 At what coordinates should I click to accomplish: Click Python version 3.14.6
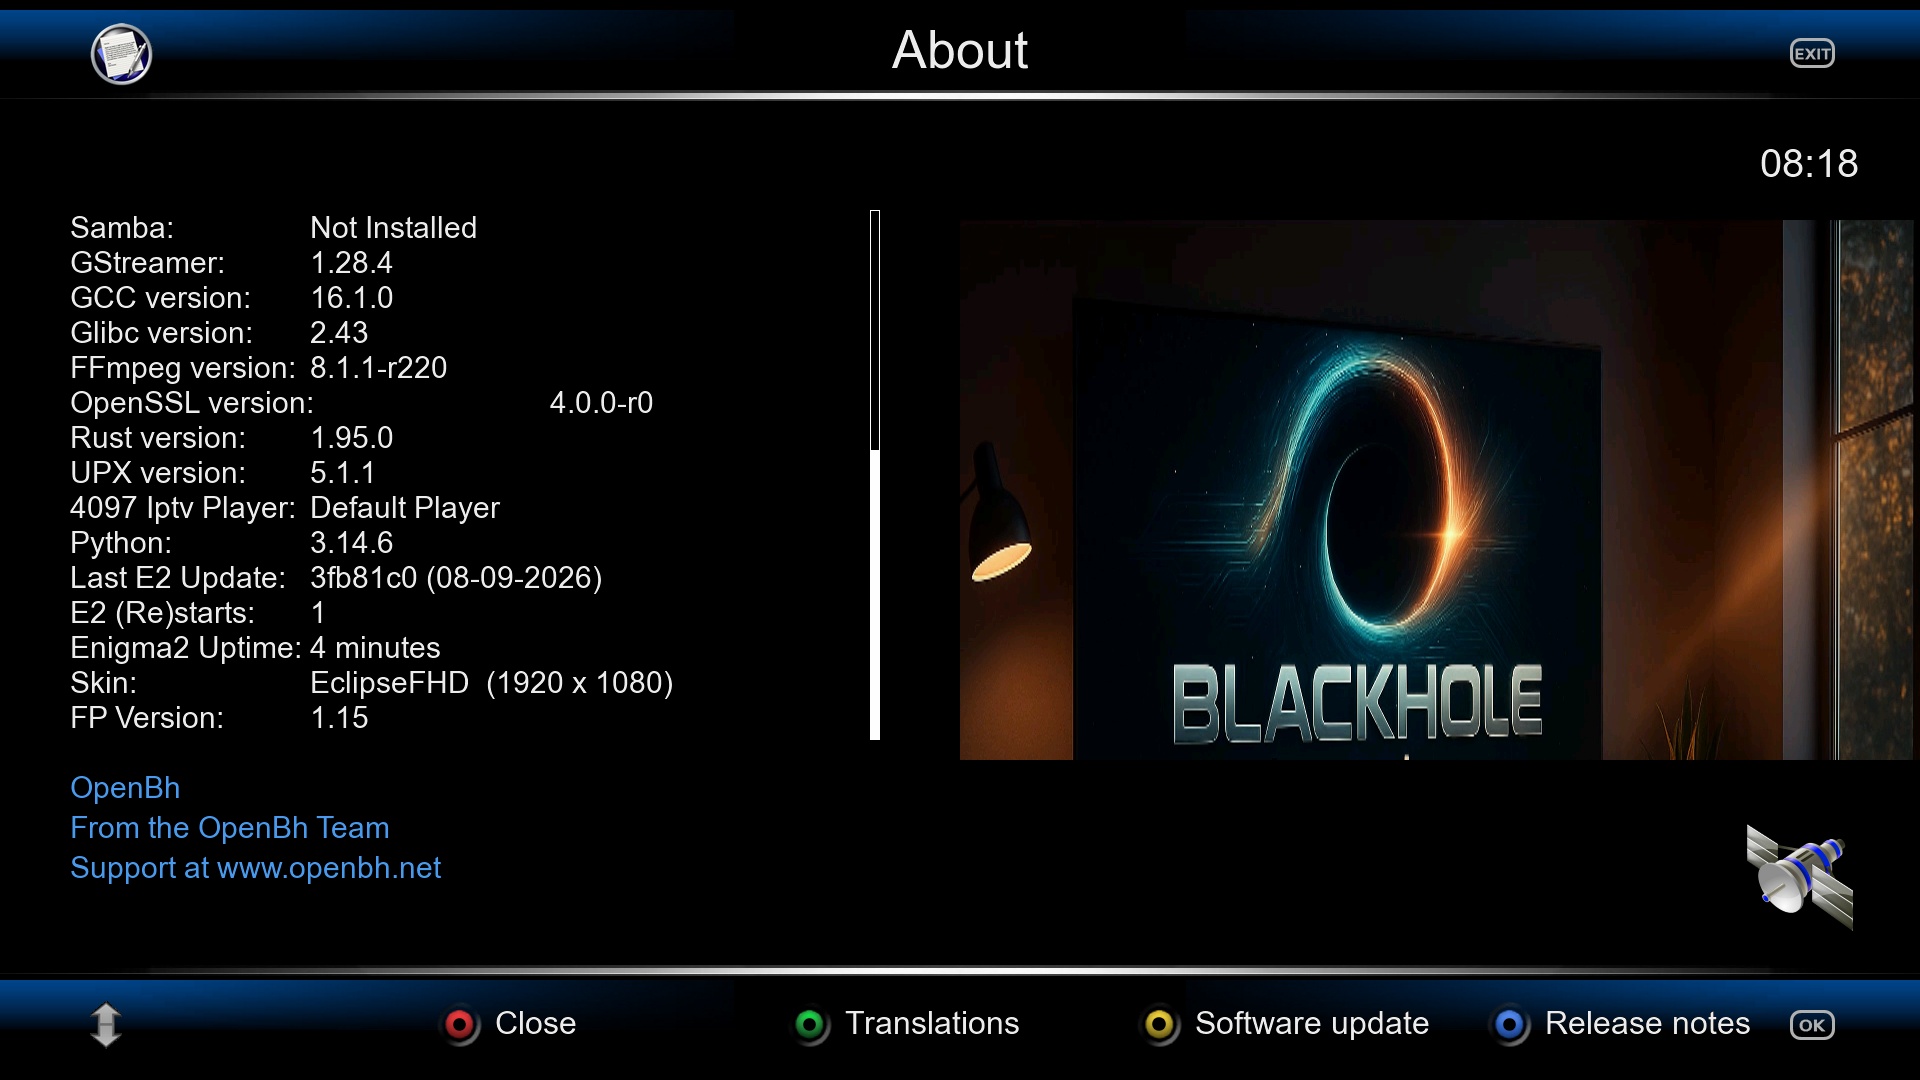(x=351, y=543)
